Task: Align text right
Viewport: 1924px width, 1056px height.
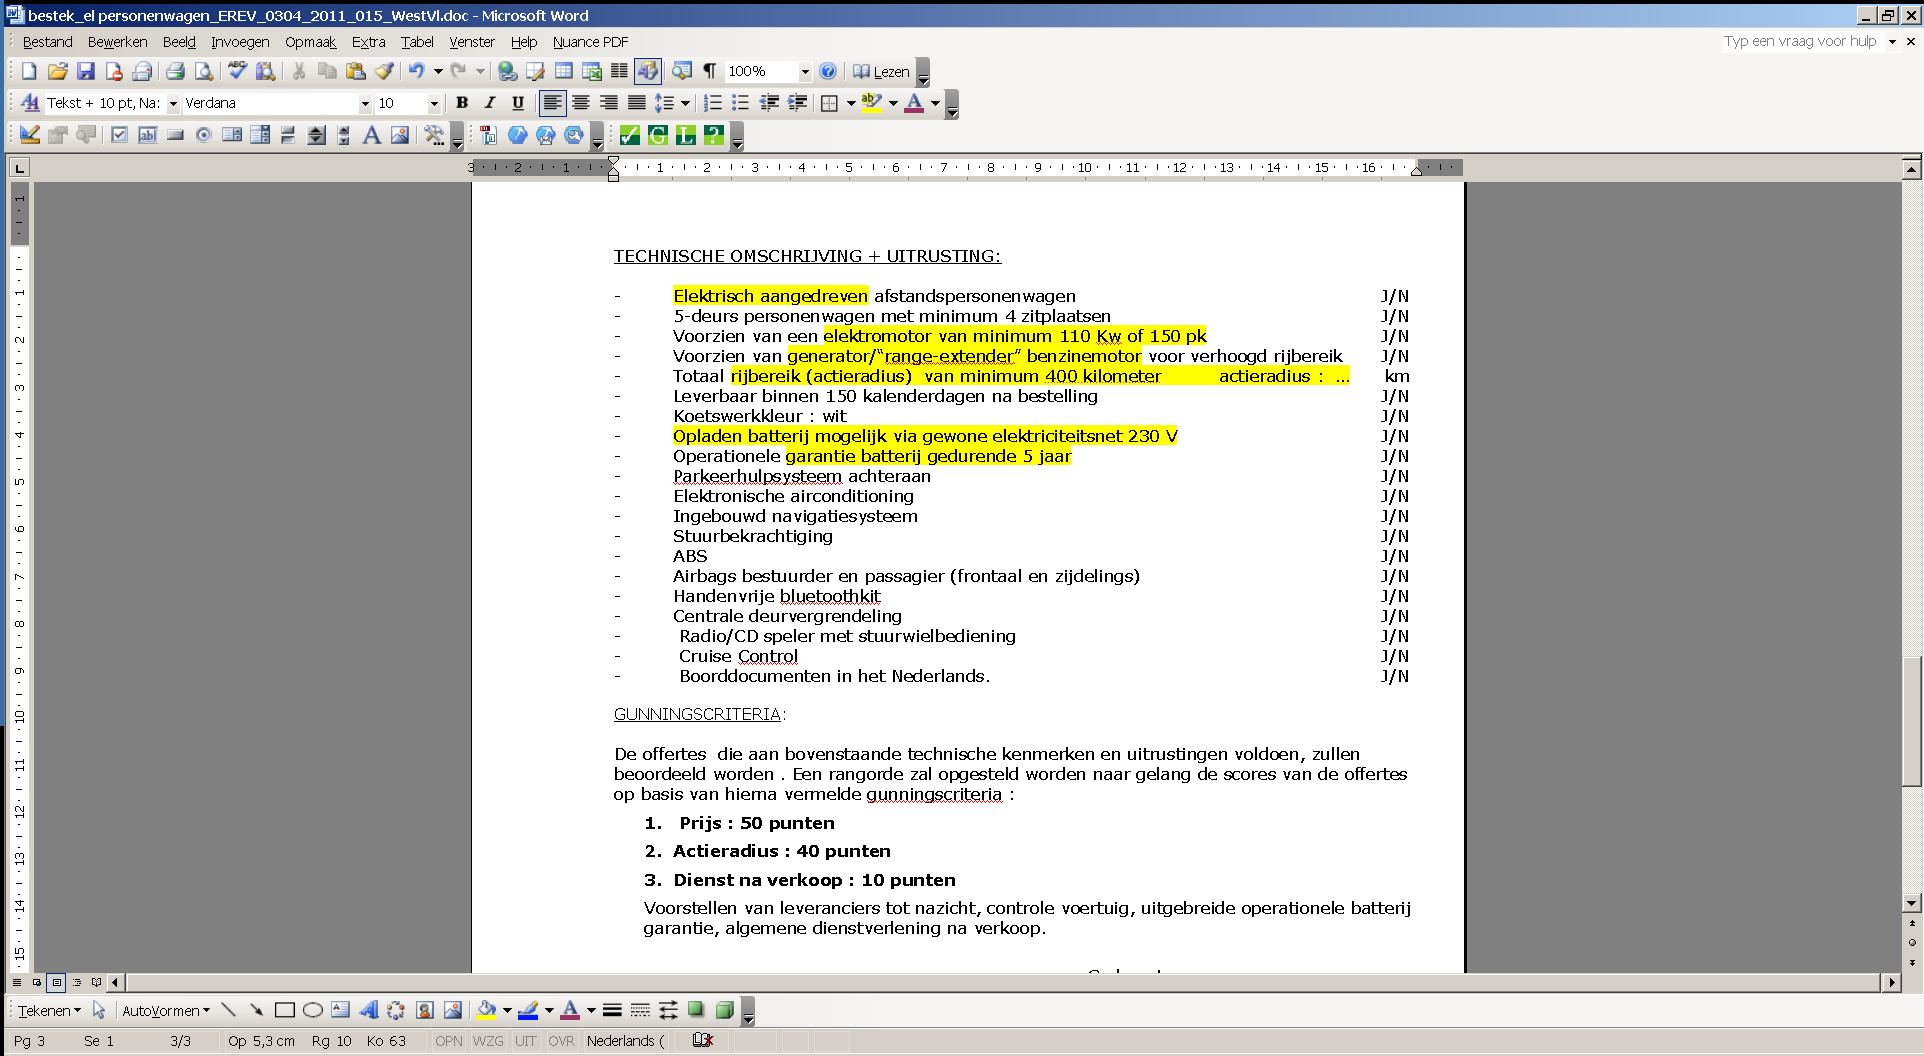Action: pos(608,103)
